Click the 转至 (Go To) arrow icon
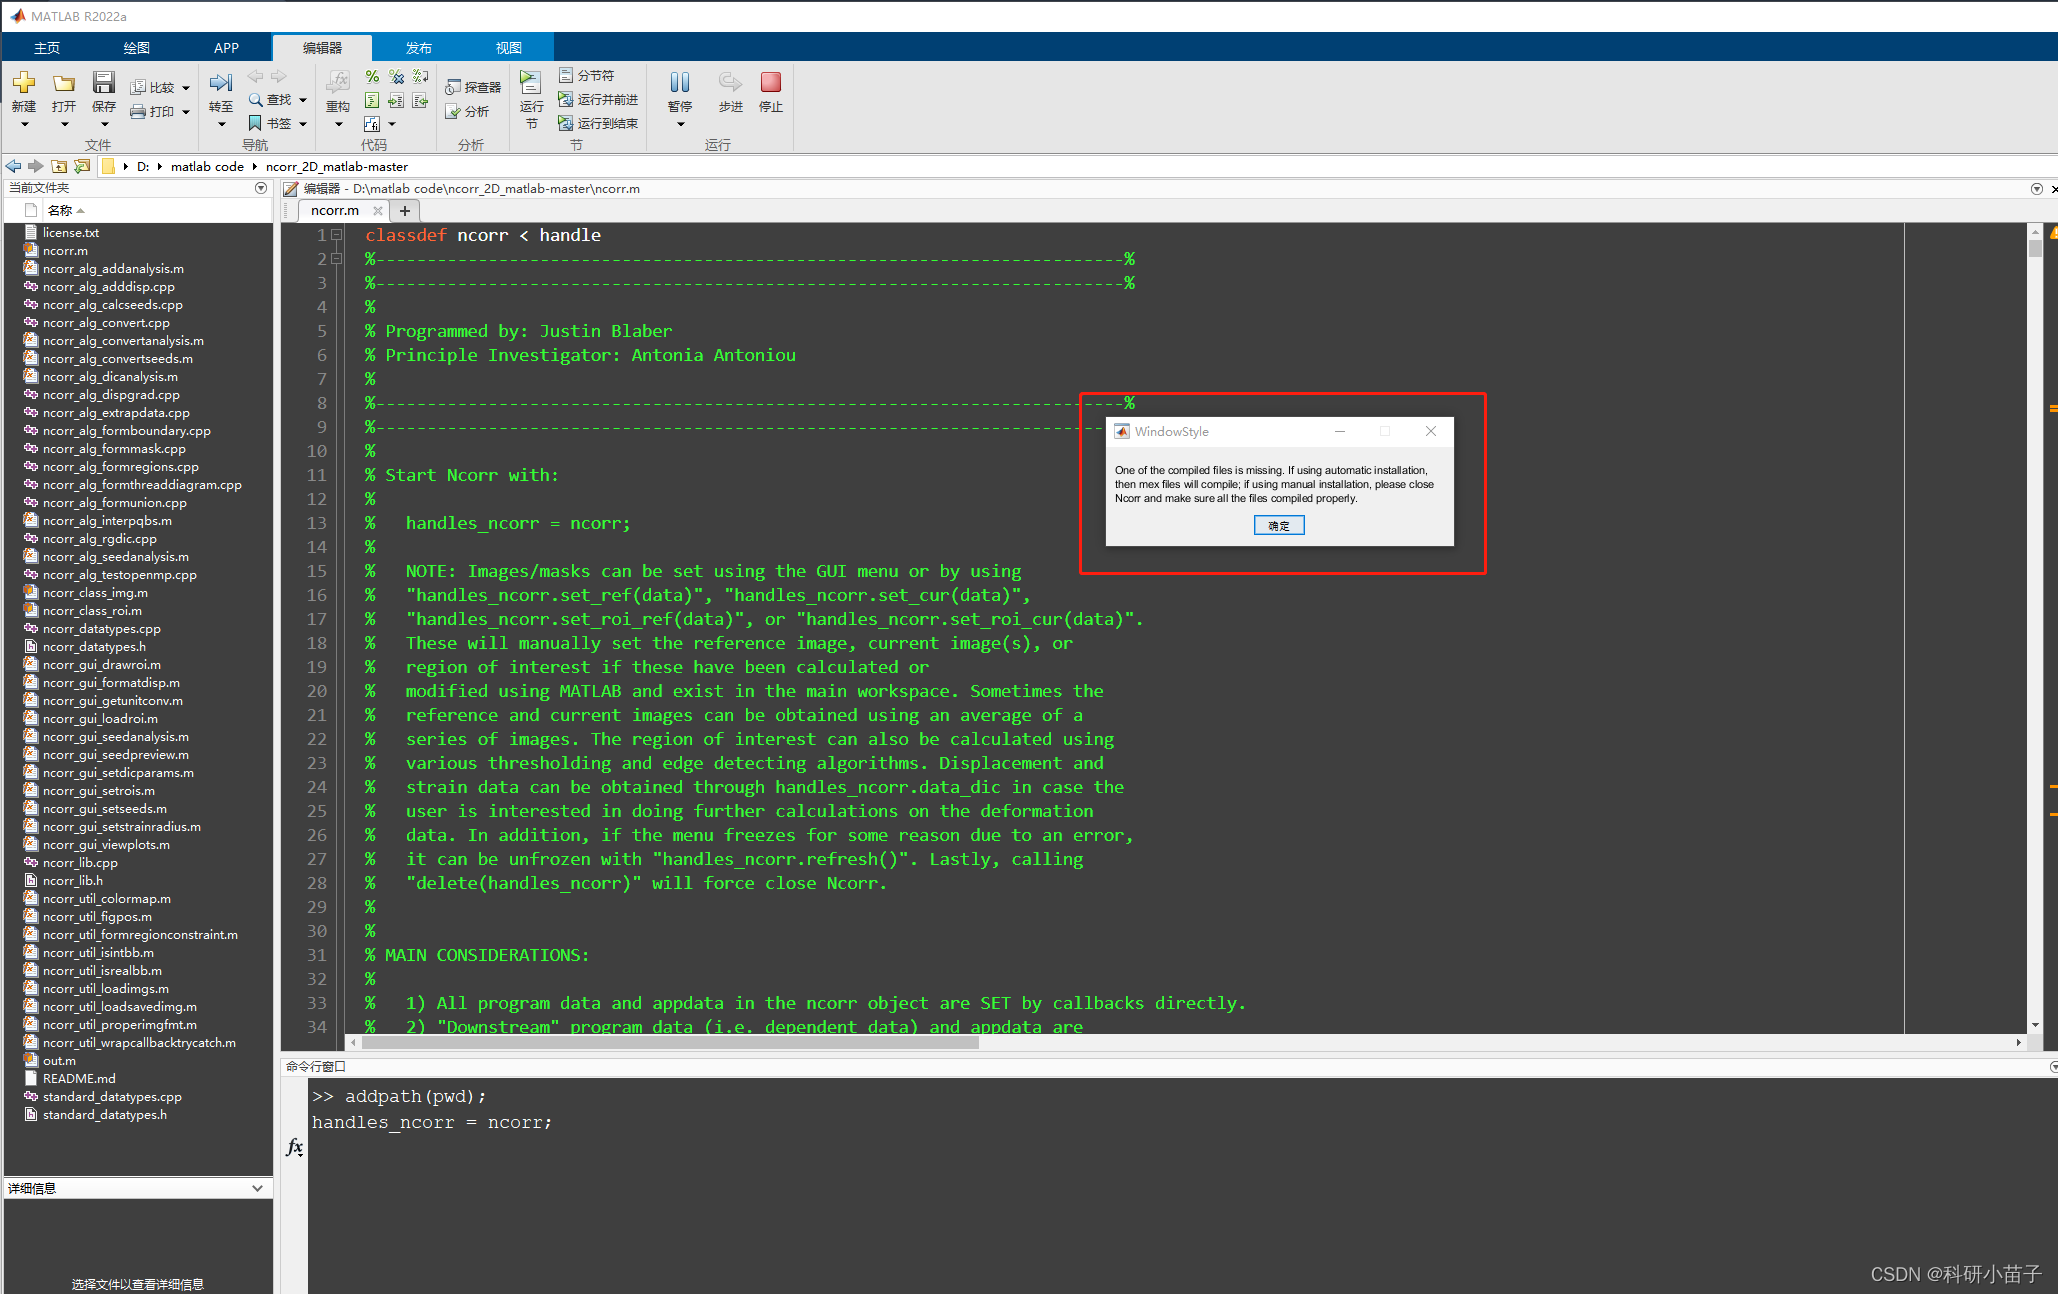Screen dimensions: 2058x1294 221,83
